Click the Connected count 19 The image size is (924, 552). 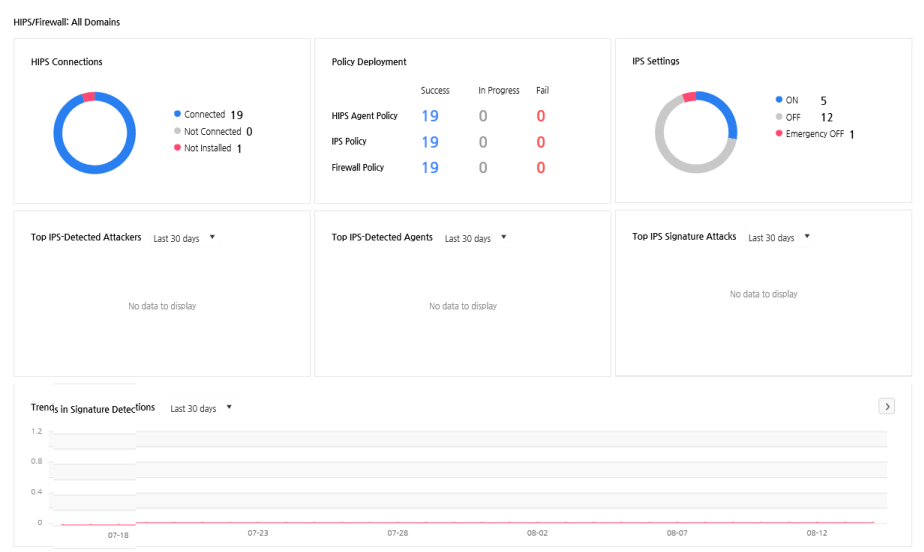[236, 115]
